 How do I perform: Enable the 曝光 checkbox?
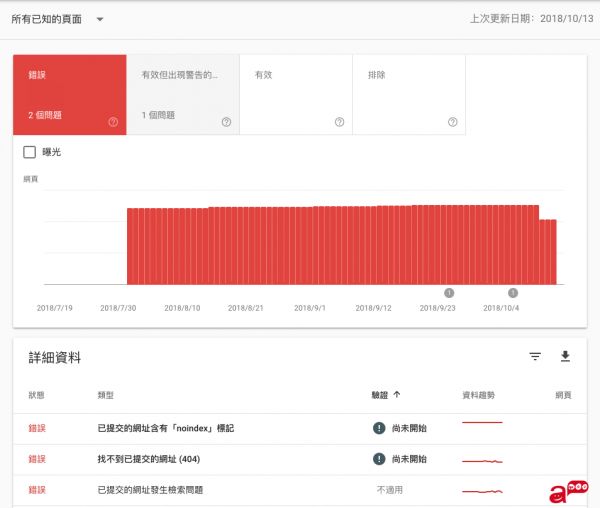[x=29, y=152]
